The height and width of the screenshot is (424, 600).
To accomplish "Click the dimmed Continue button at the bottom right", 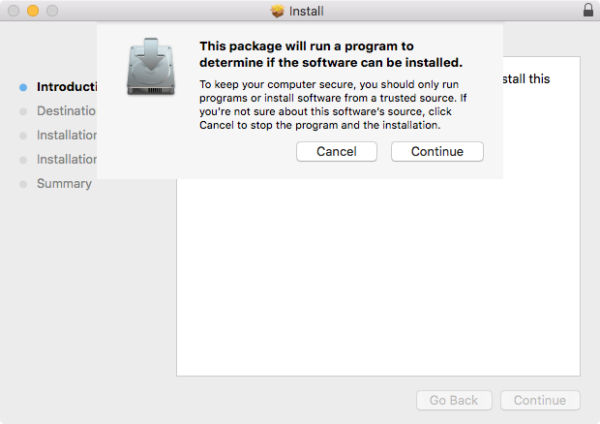I will [x=540, y=400].
